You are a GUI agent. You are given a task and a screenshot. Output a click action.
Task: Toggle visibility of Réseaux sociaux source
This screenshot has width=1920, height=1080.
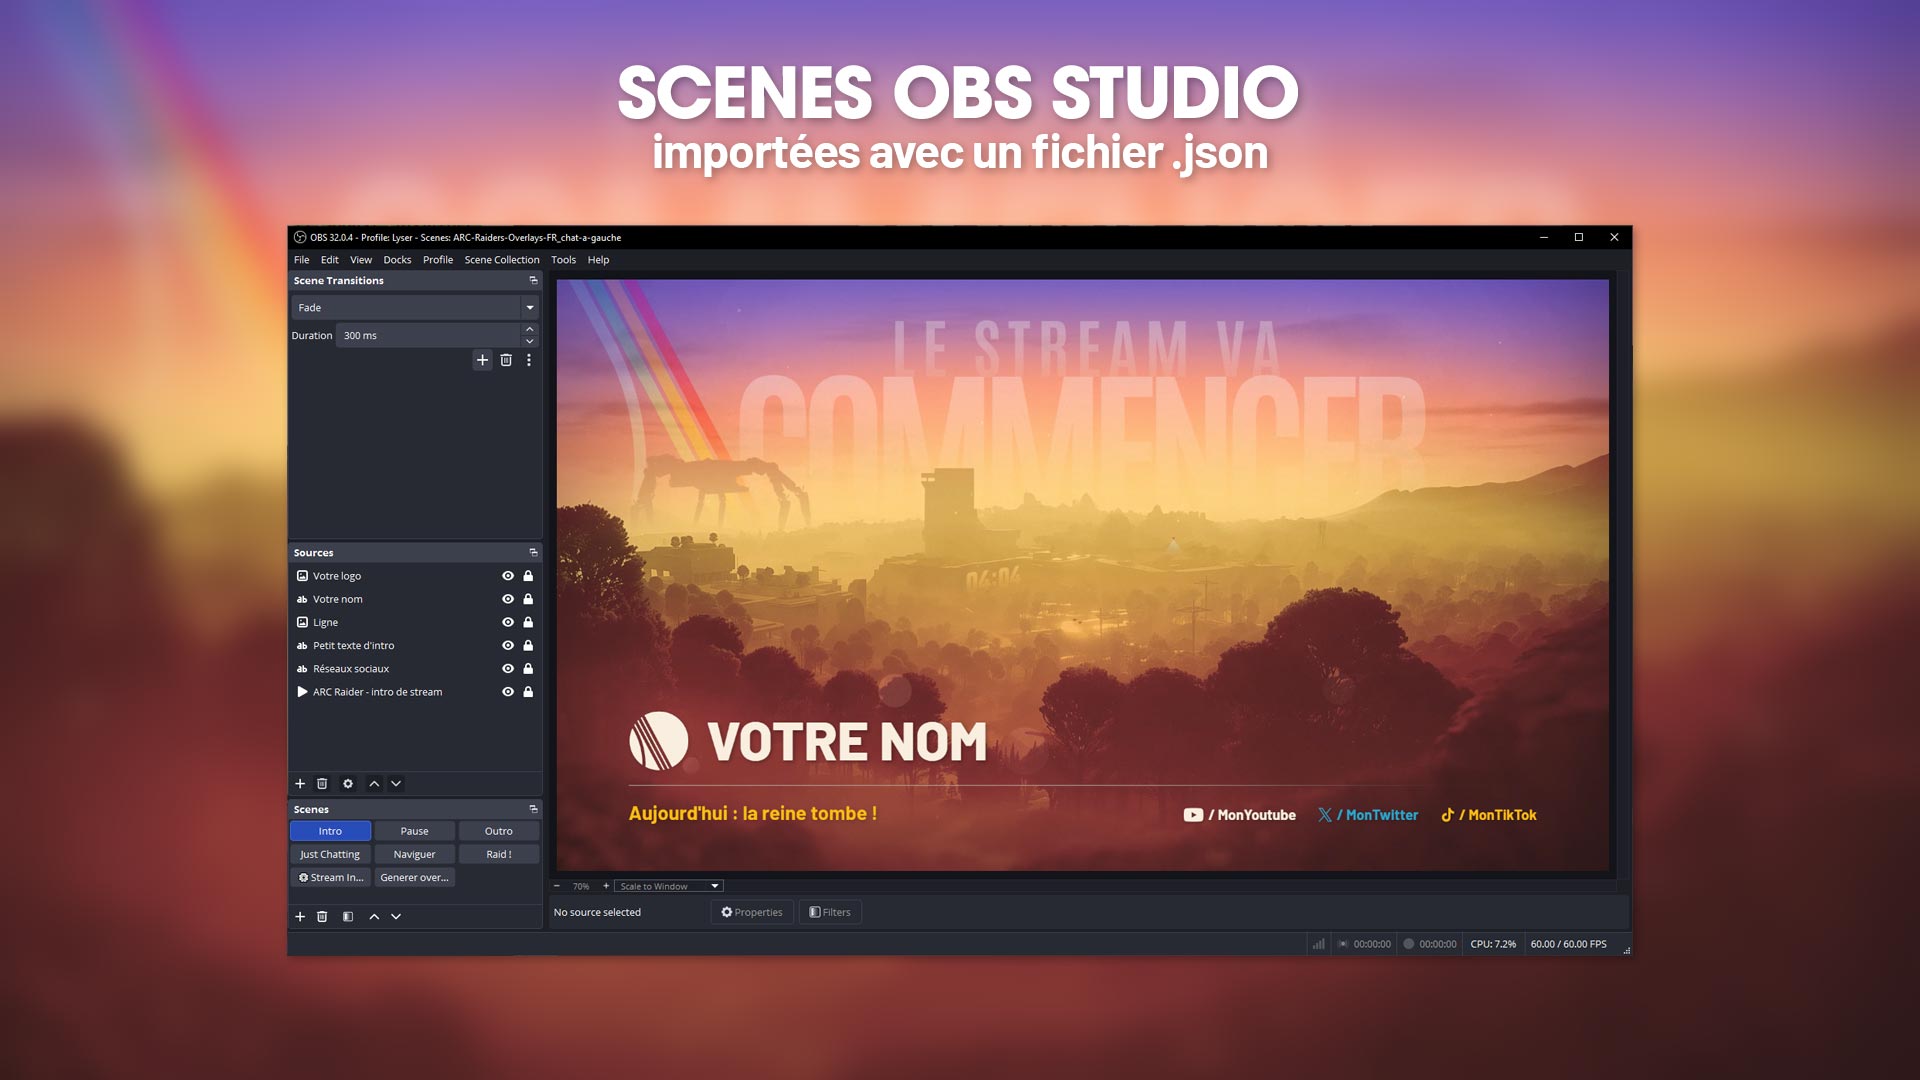tap(508, 669)
